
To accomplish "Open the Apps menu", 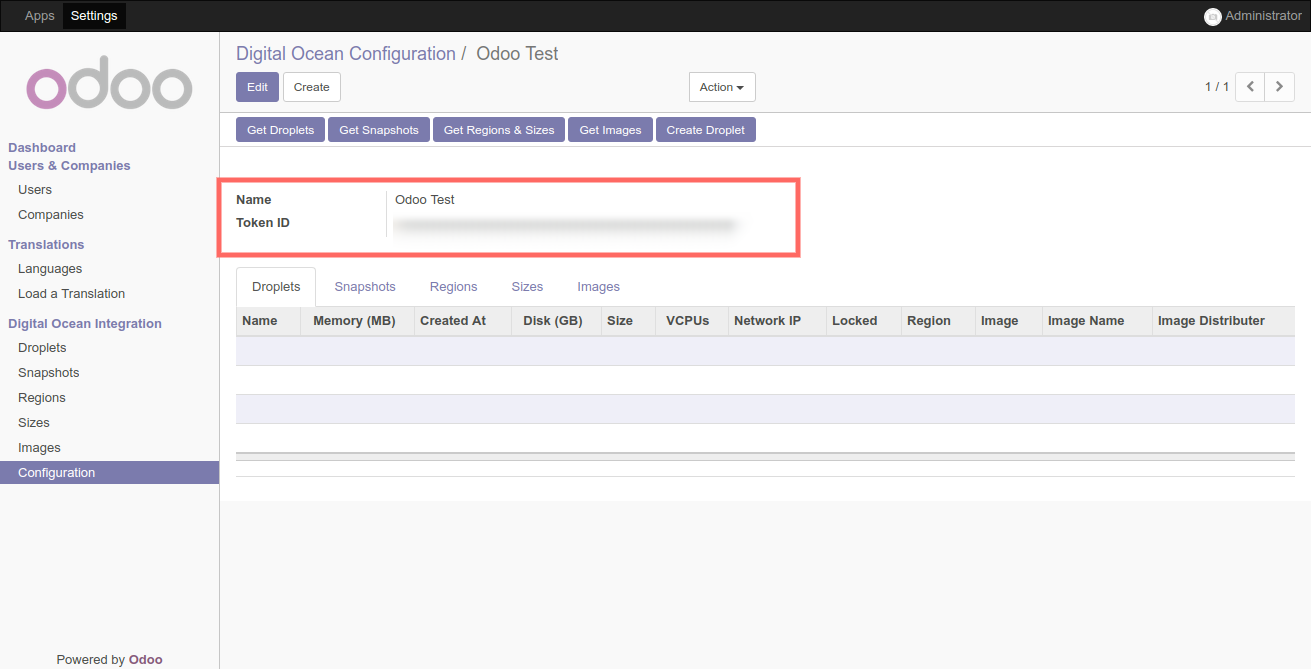I will click(x=40, y=16).
